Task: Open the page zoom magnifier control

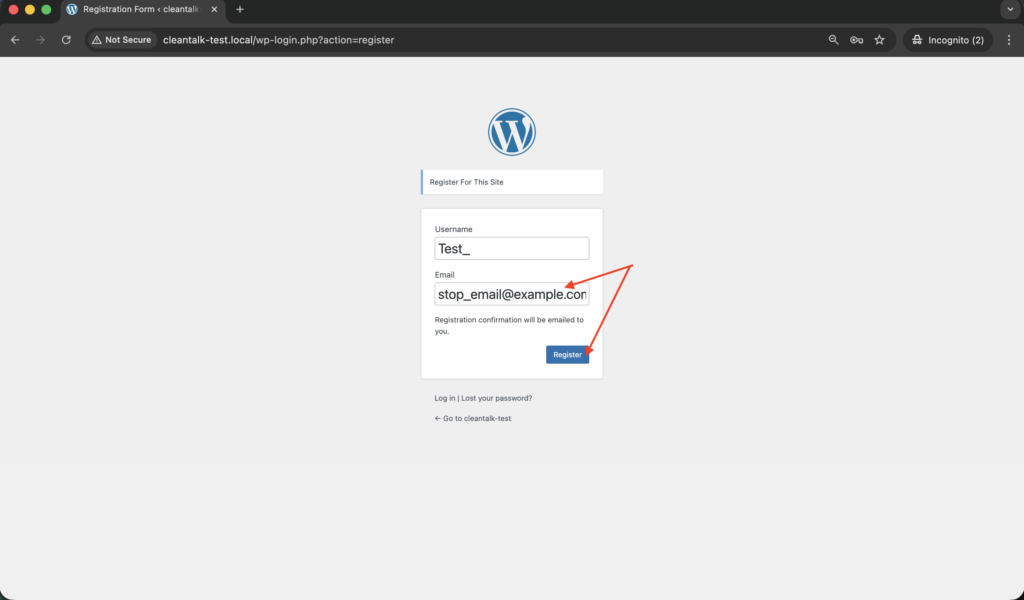Action: (833, 40)
